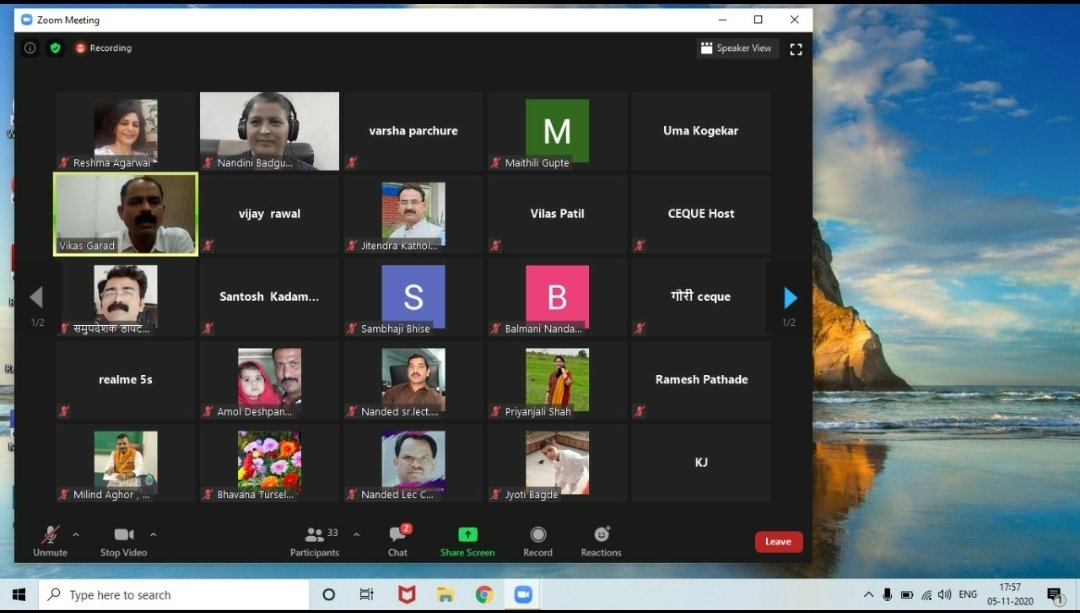Viewport: 1080px width, 613px height.
Task: Stop Video camera button
Action: [123, 541]
